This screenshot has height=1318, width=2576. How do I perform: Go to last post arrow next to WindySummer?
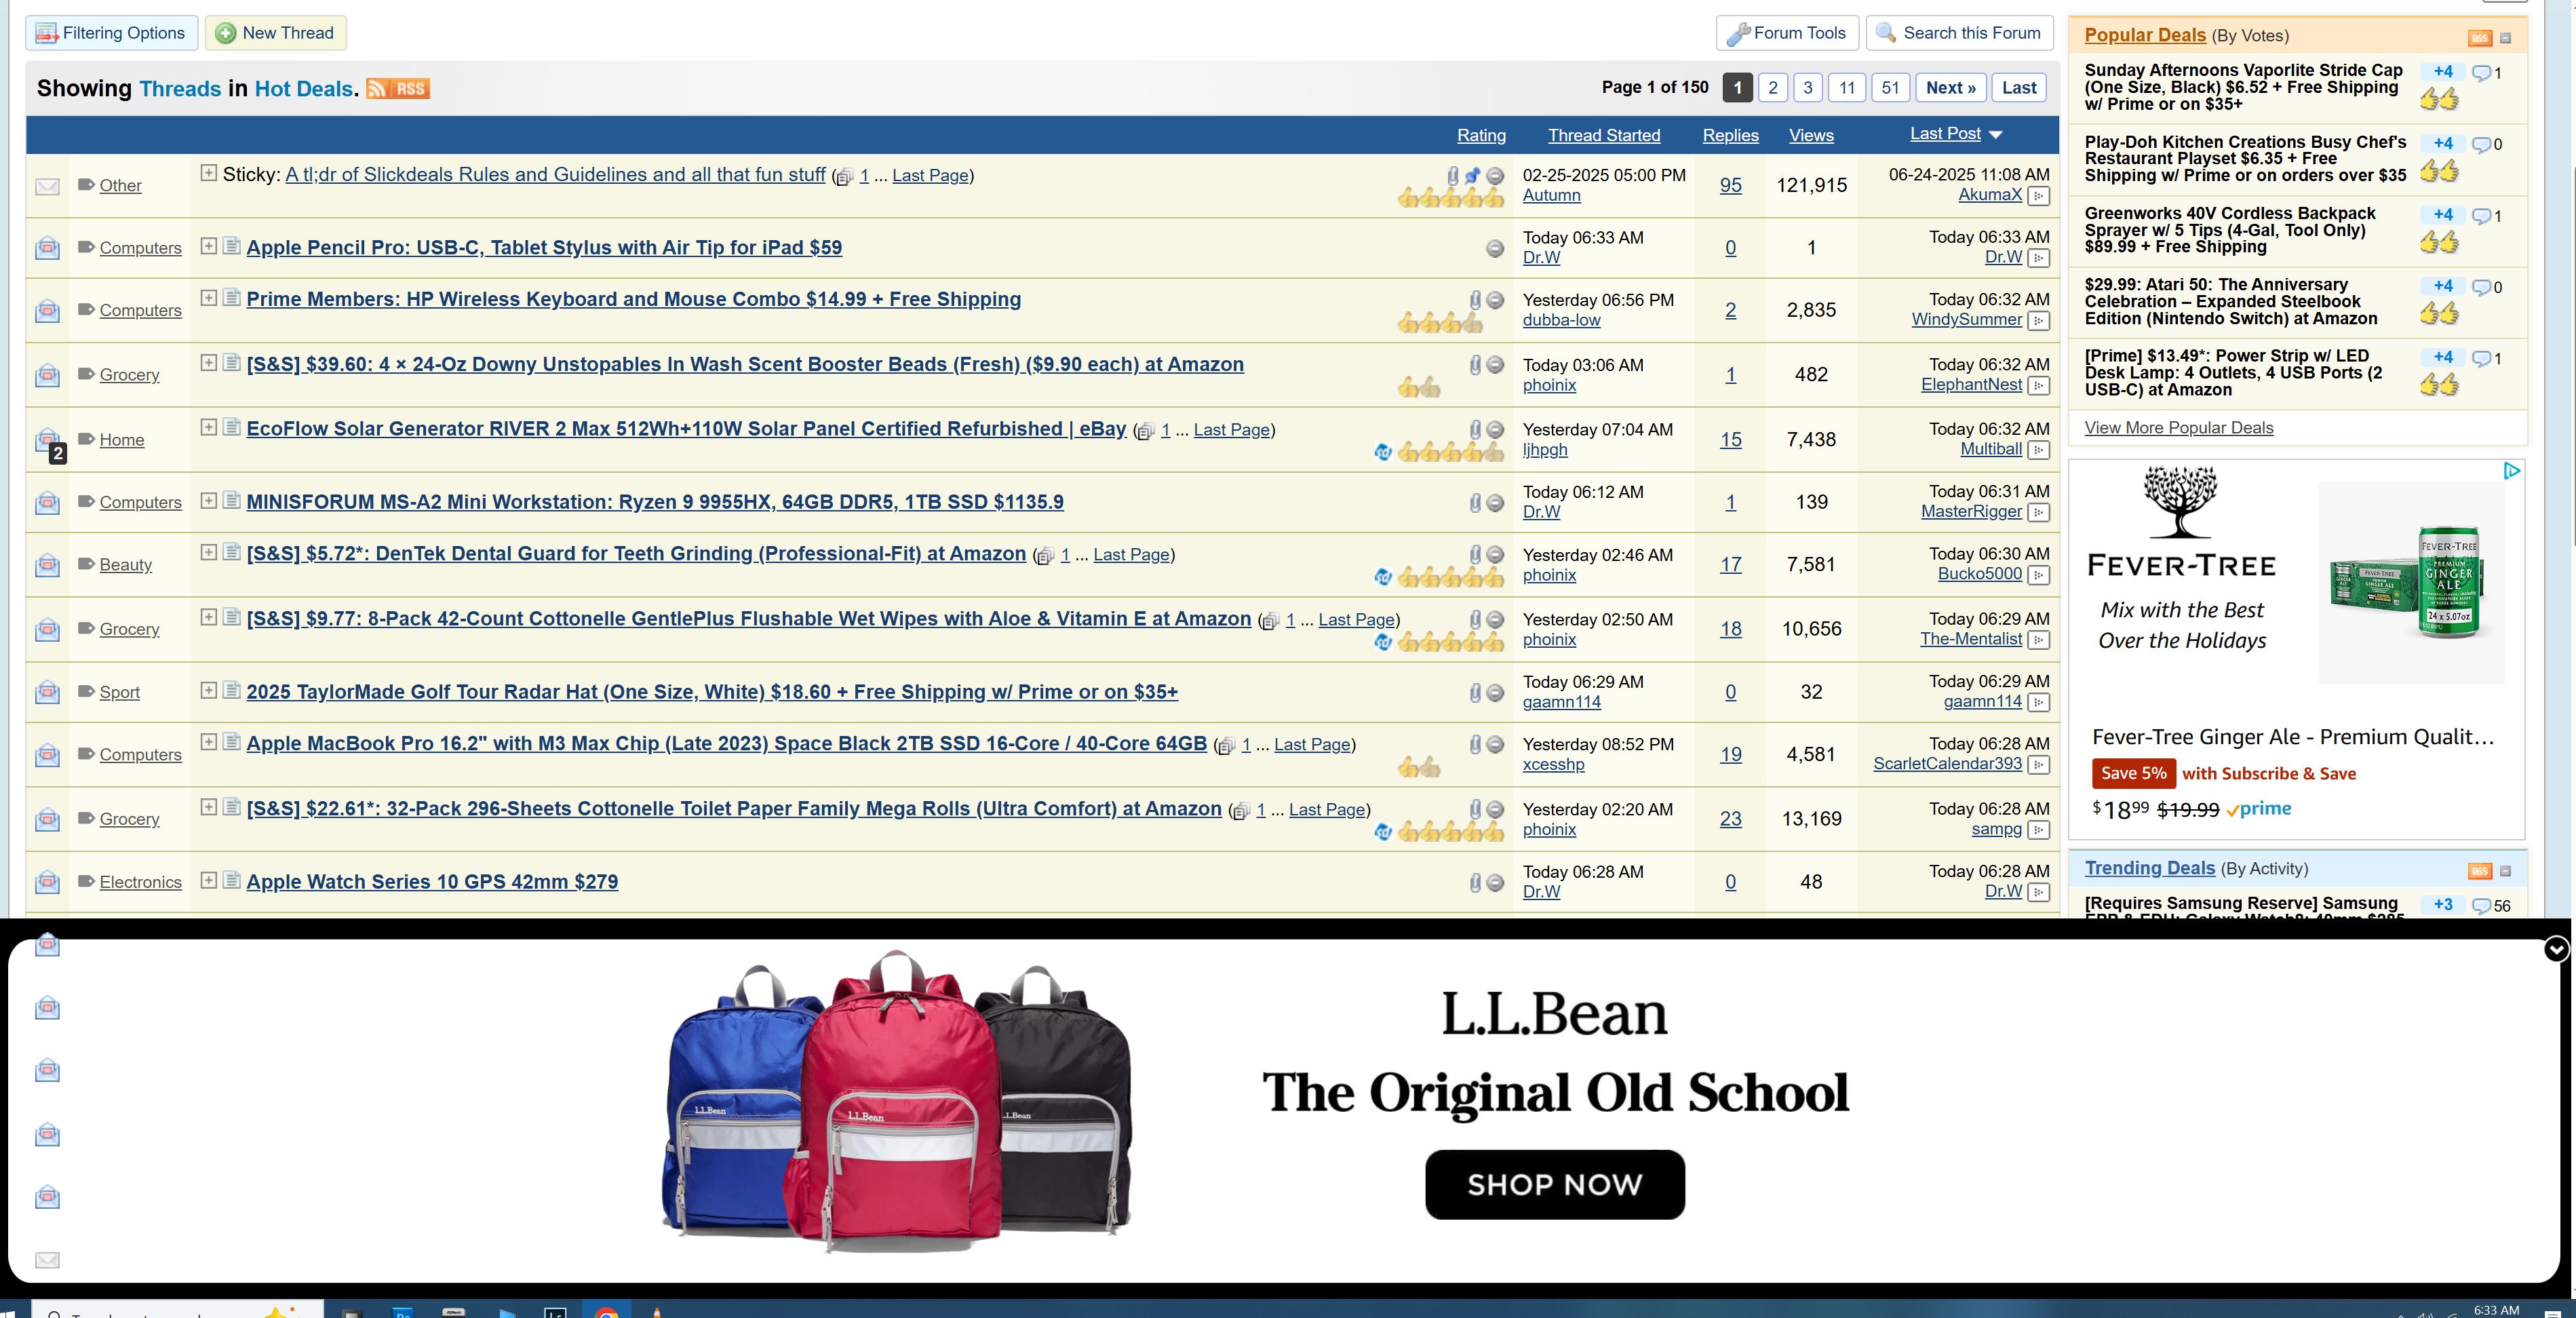click(x=2038, y=320)
